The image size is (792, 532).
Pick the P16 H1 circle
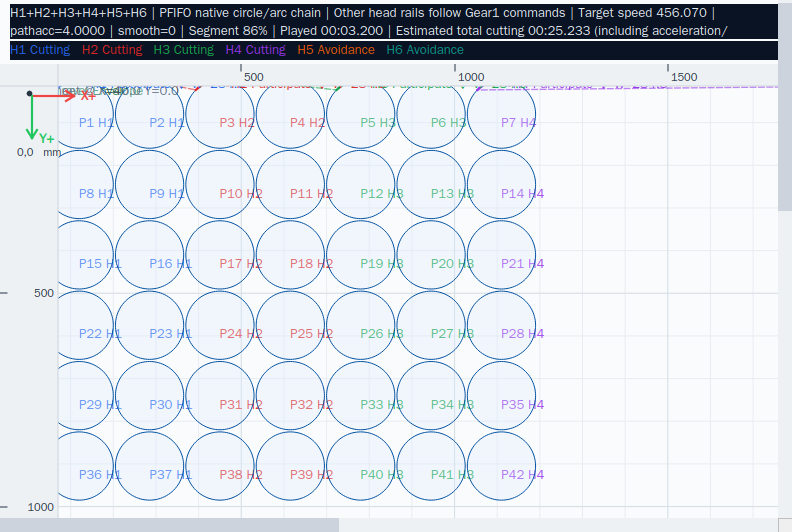tap(150, 255)
